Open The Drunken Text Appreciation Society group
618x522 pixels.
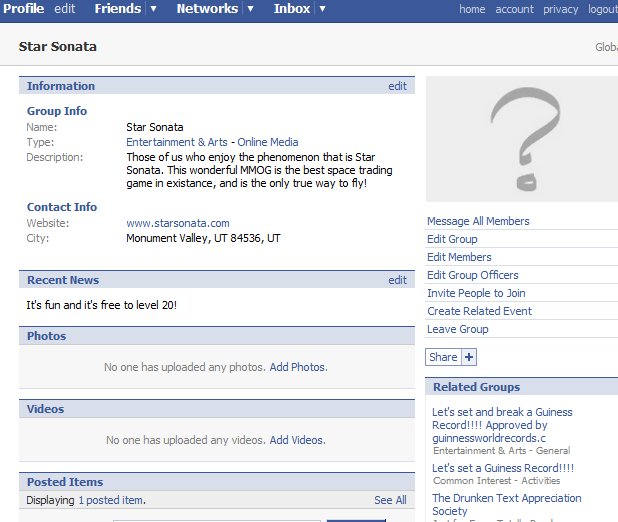506,504
